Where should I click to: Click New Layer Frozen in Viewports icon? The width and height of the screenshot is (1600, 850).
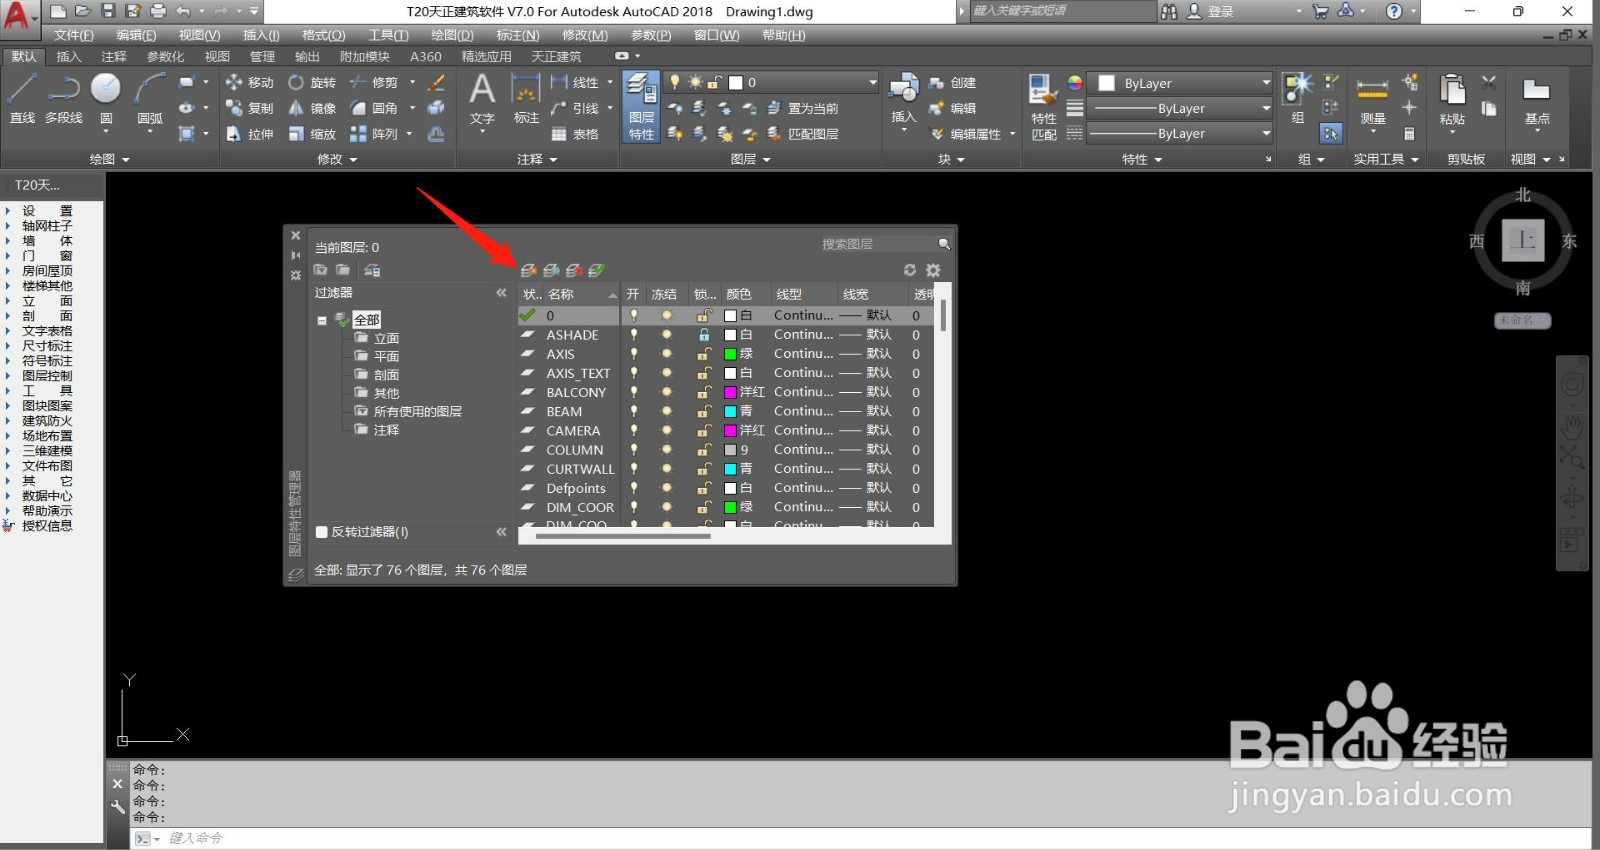pos(551,270)
